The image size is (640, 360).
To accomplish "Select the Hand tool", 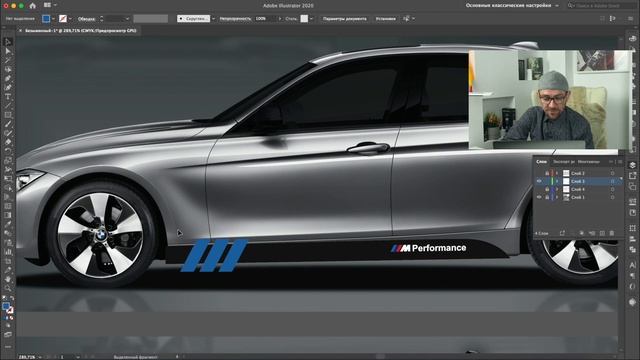I will [8, 279].
